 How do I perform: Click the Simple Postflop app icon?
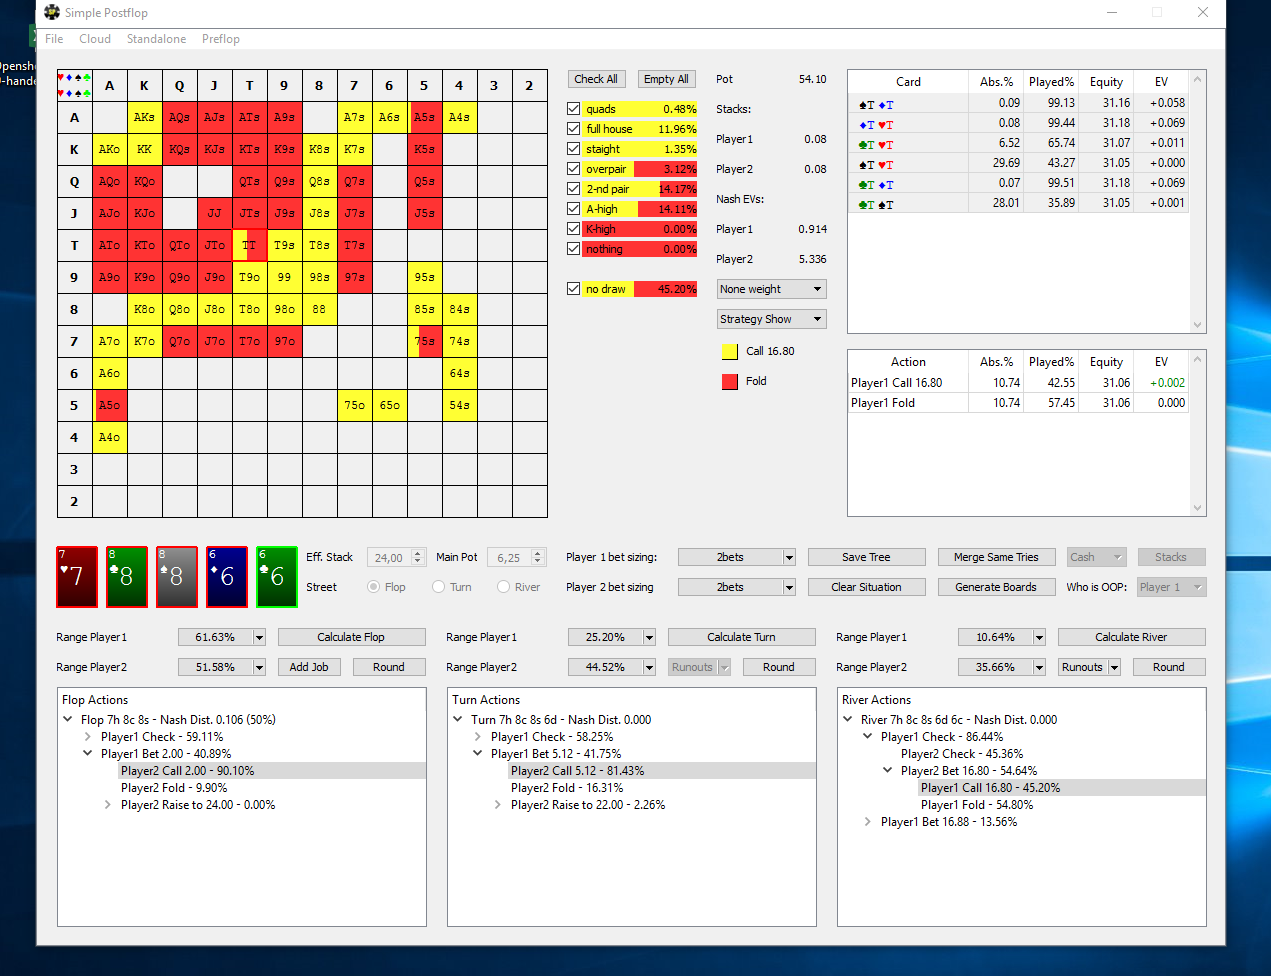click(52, 12)
